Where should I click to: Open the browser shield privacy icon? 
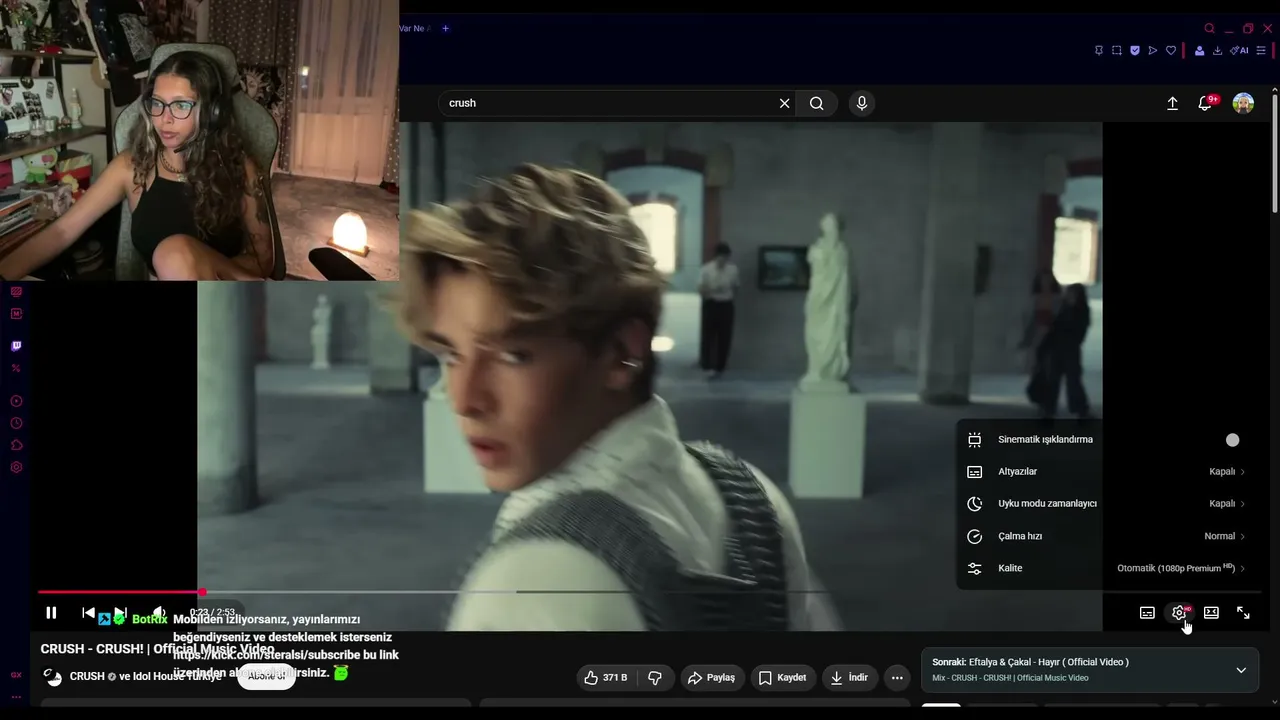pos(1135,51)
